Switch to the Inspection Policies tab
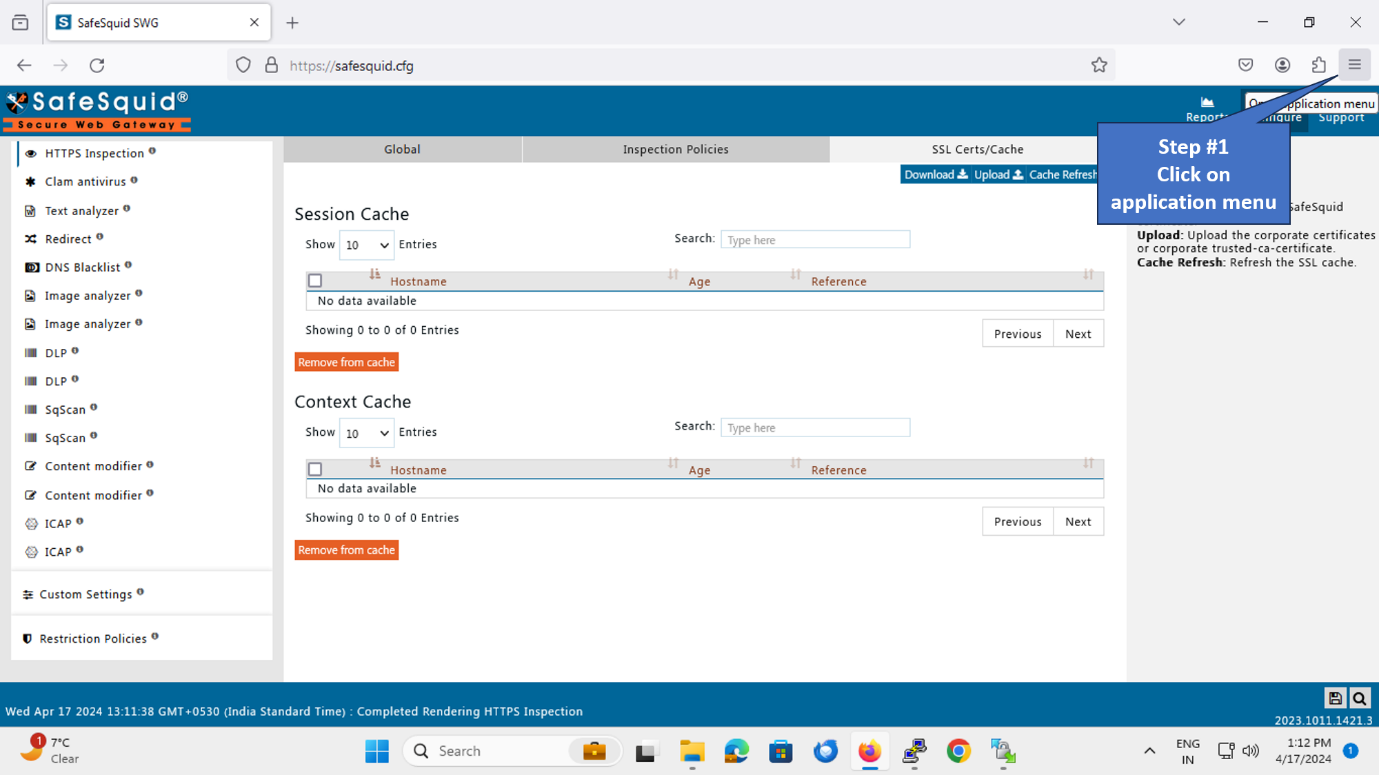Screen dimensions: 1379x775 point(675,149)
